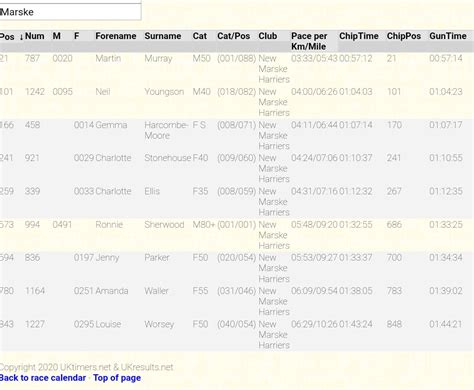
Task: Click the search box containing Marske
Action: (x=70, y=12)
